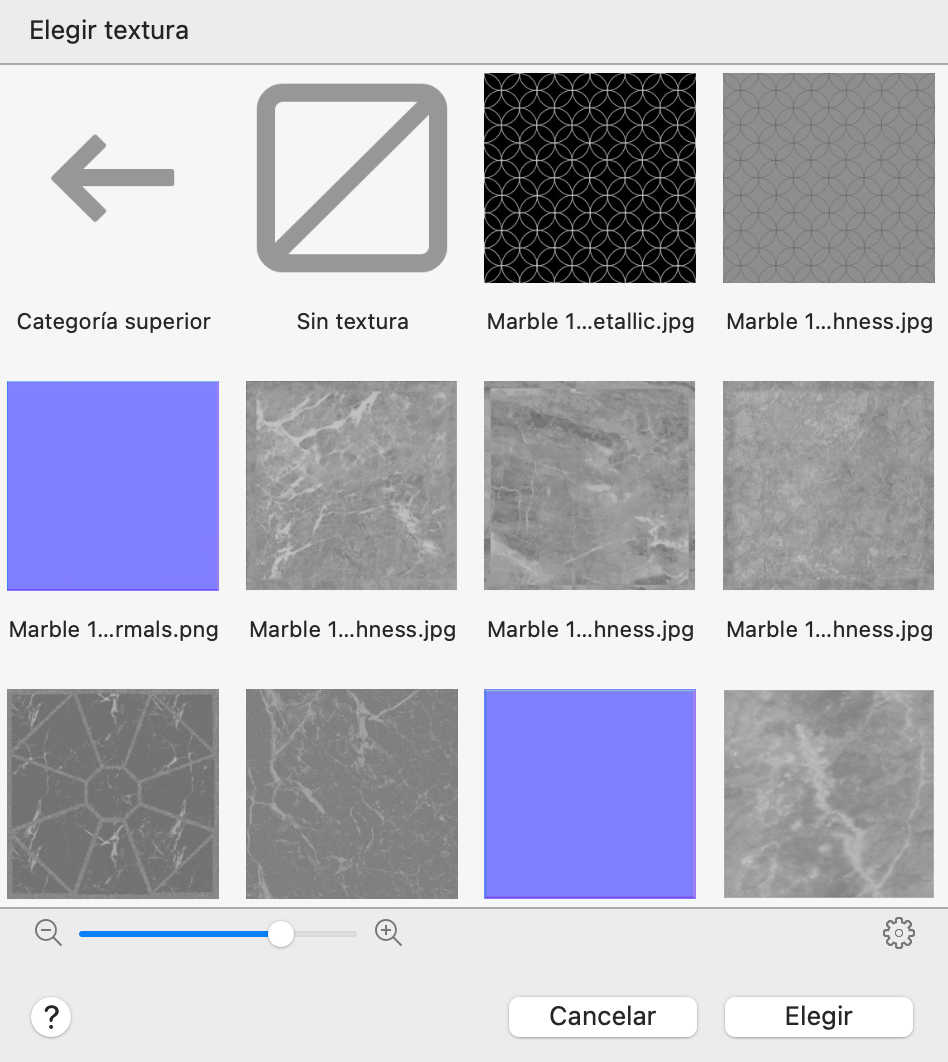The image size is (948, 1062).
Task: Pick the marble texture with bright white veins
Action: coord(351,485)
